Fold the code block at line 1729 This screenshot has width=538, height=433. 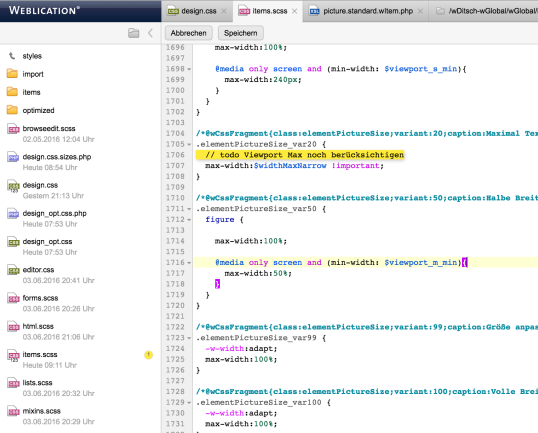[189, 402]
